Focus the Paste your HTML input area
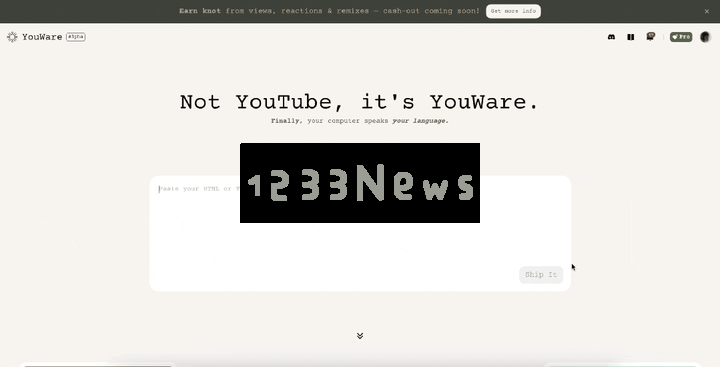720x367 pixels. click(x=360, y=233)
